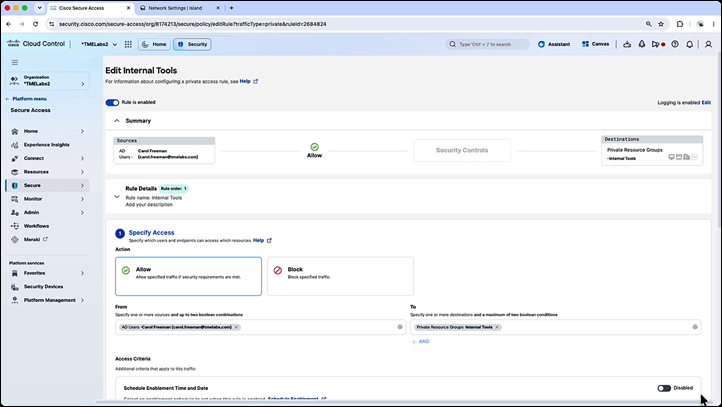Open the user profile icon
This screenshot has height=407, width=722.
pyautogui.click(x=708, y=44)
